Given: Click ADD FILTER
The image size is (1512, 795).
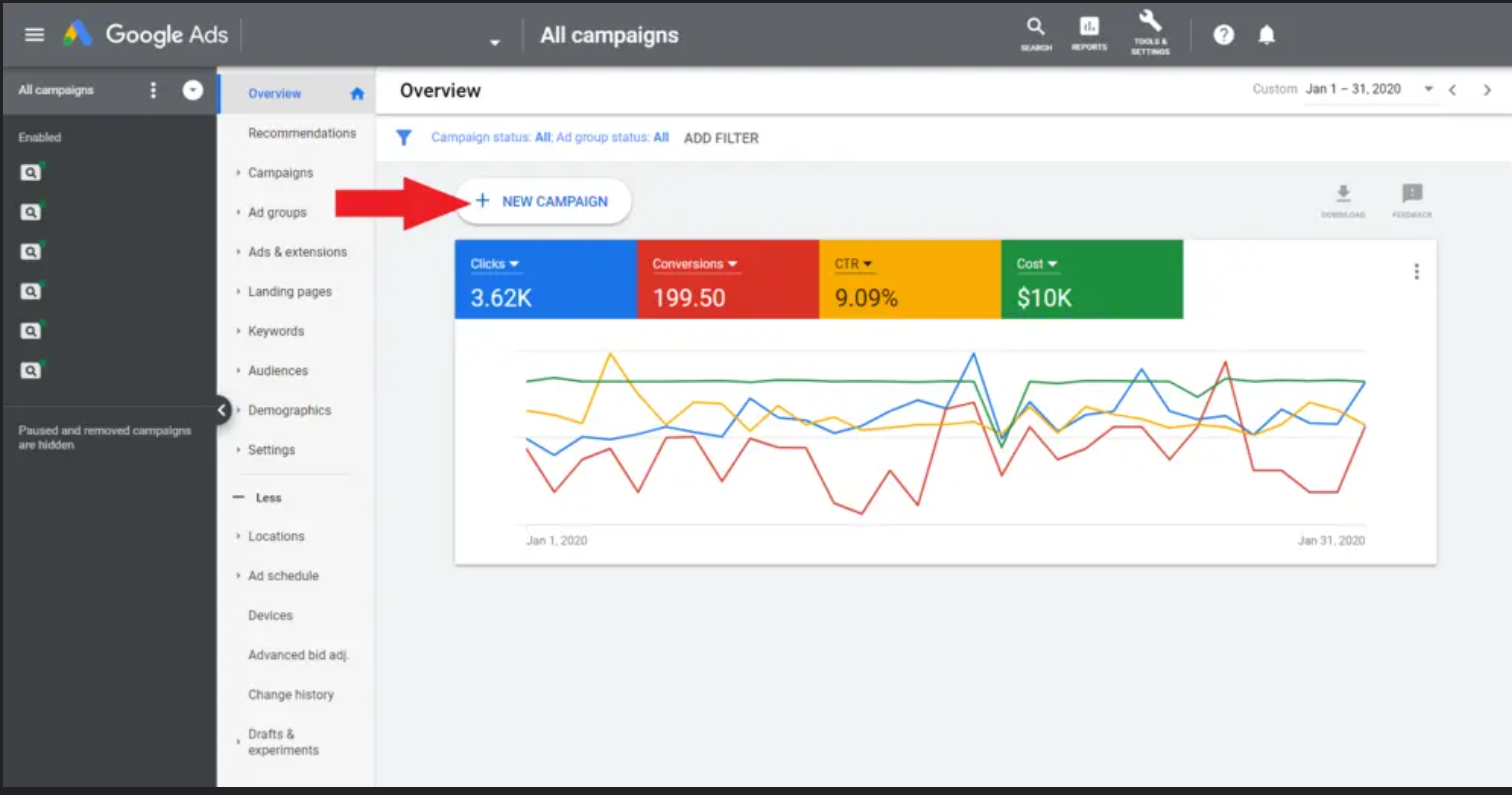Looking at the screenshot, I should [x=721, y=138].
